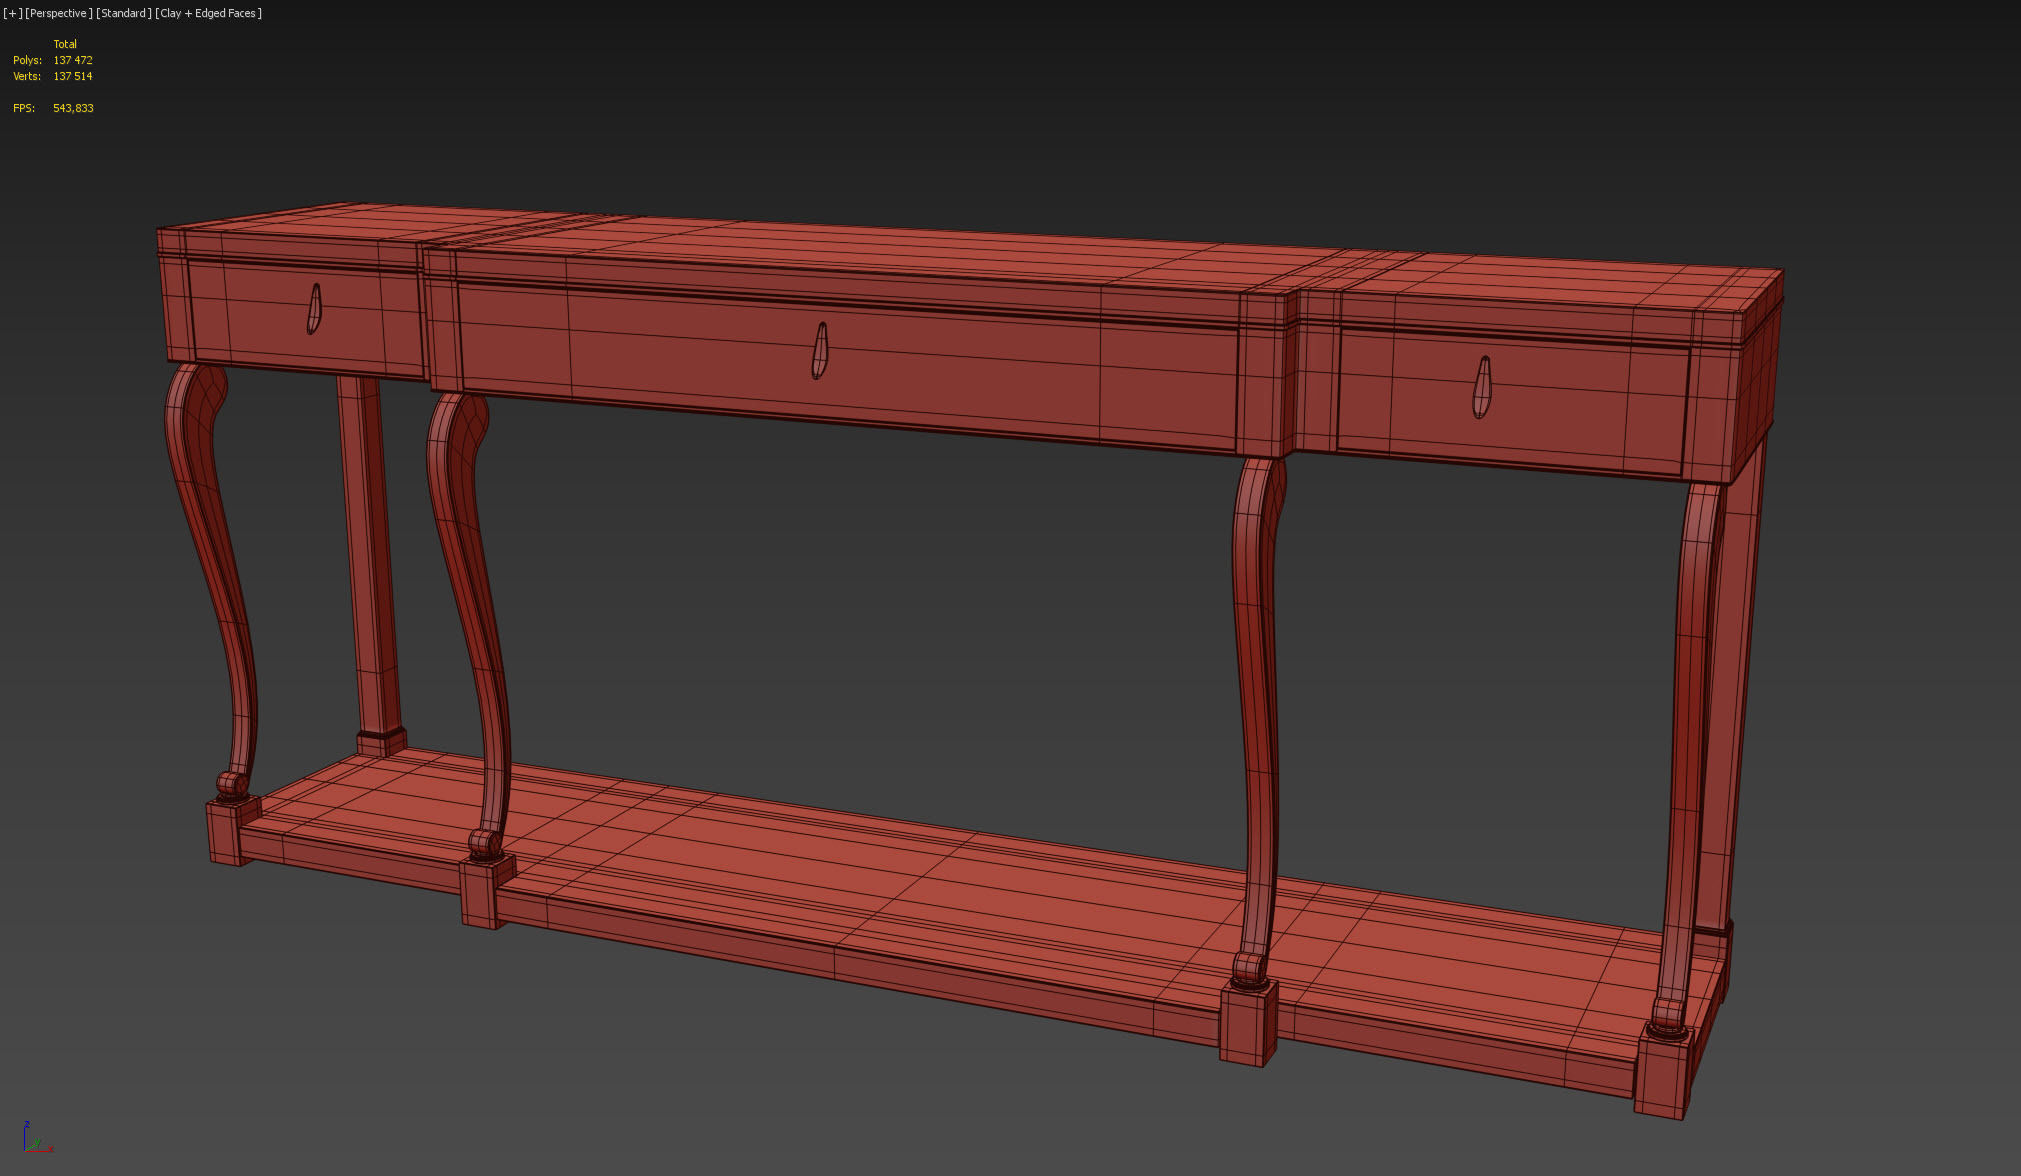This screenshot has width=2021, height=1176.
Task: Open the Perspective viewport label menu
Action: coord(59,13)
